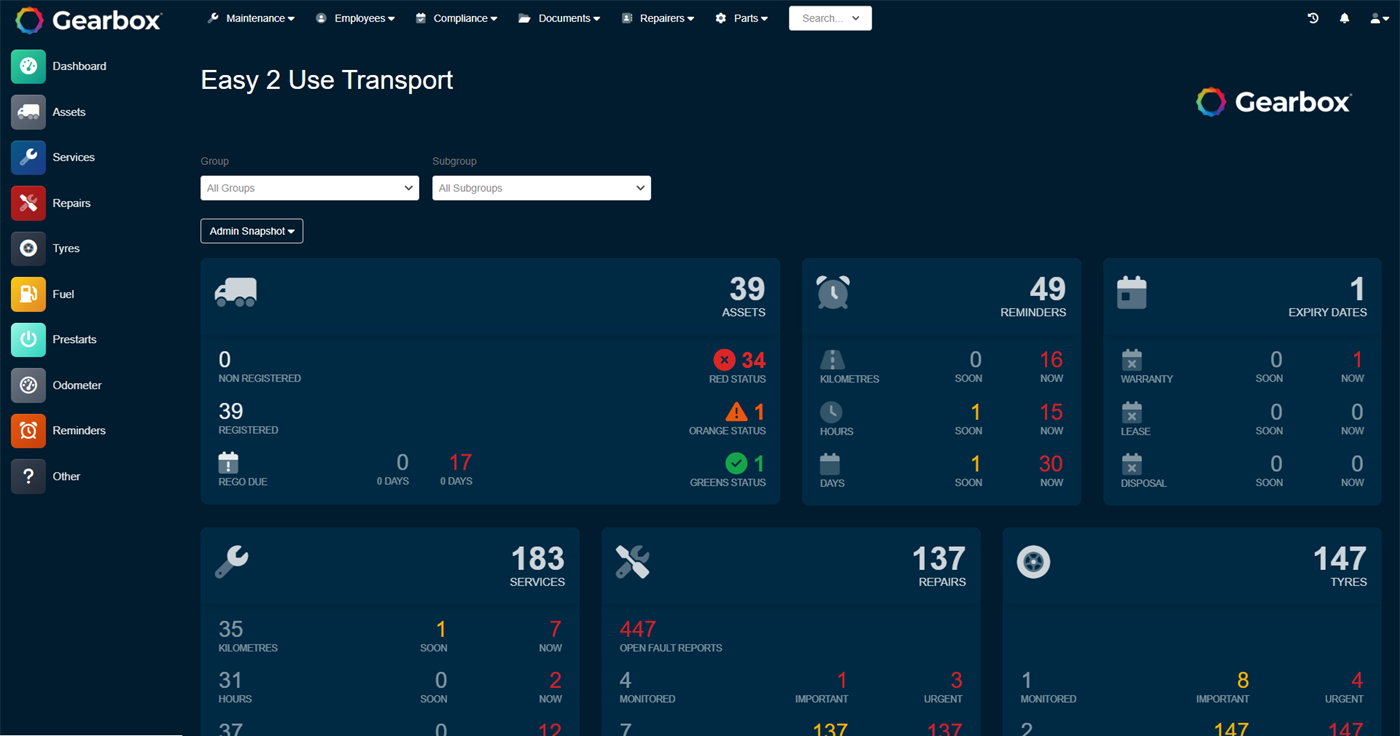
Task: Go to Dashboard via sidebar label
Action: point(79,66)
